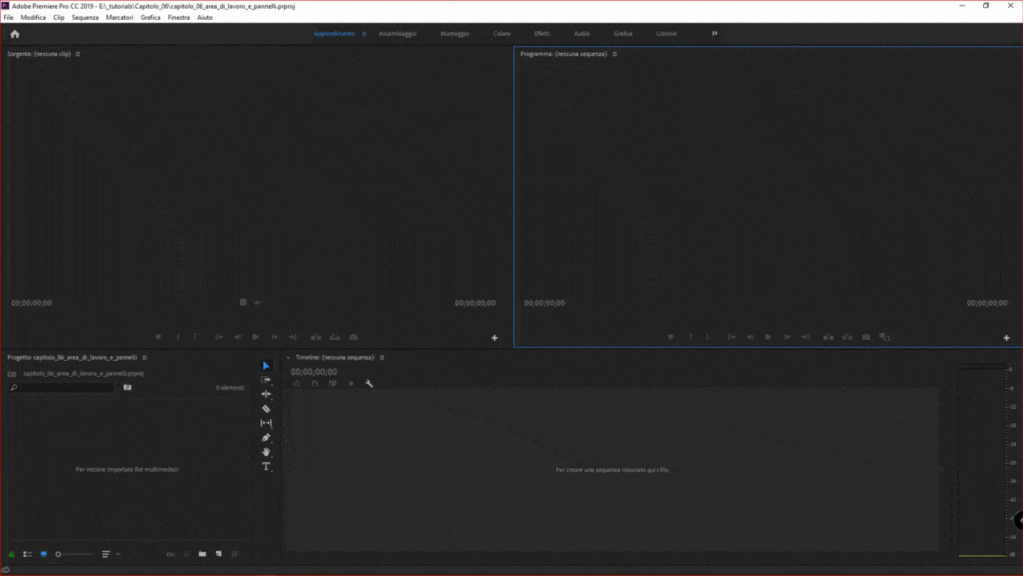This screenshot has width=1024, height=576.
Task: Select the Razor tool
Action: click(x=266, y=408)
